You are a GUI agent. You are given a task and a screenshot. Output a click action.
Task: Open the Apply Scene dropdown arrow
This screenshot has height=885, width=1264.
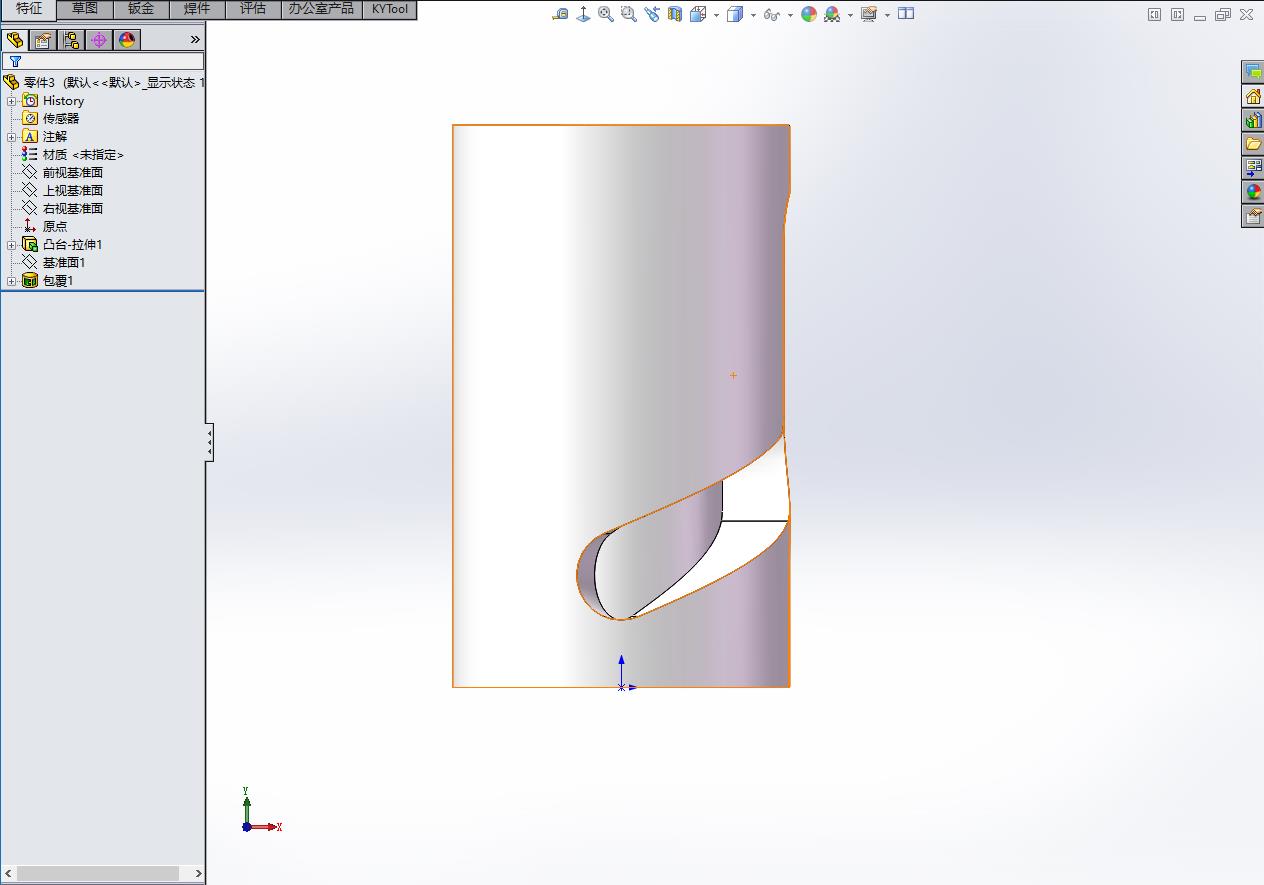(850, 15)
